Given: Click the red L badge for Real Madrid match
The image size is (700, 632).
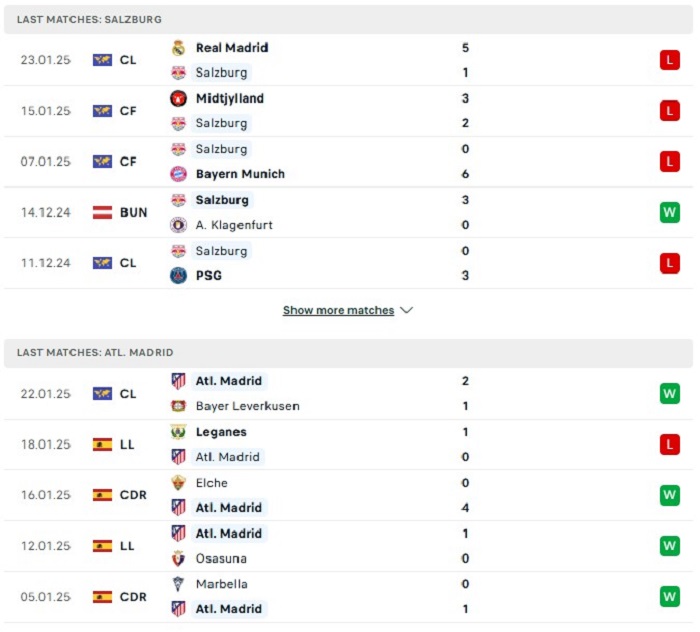Looking at the screenshot, I should pyautogui.click(x=670, y=60).
